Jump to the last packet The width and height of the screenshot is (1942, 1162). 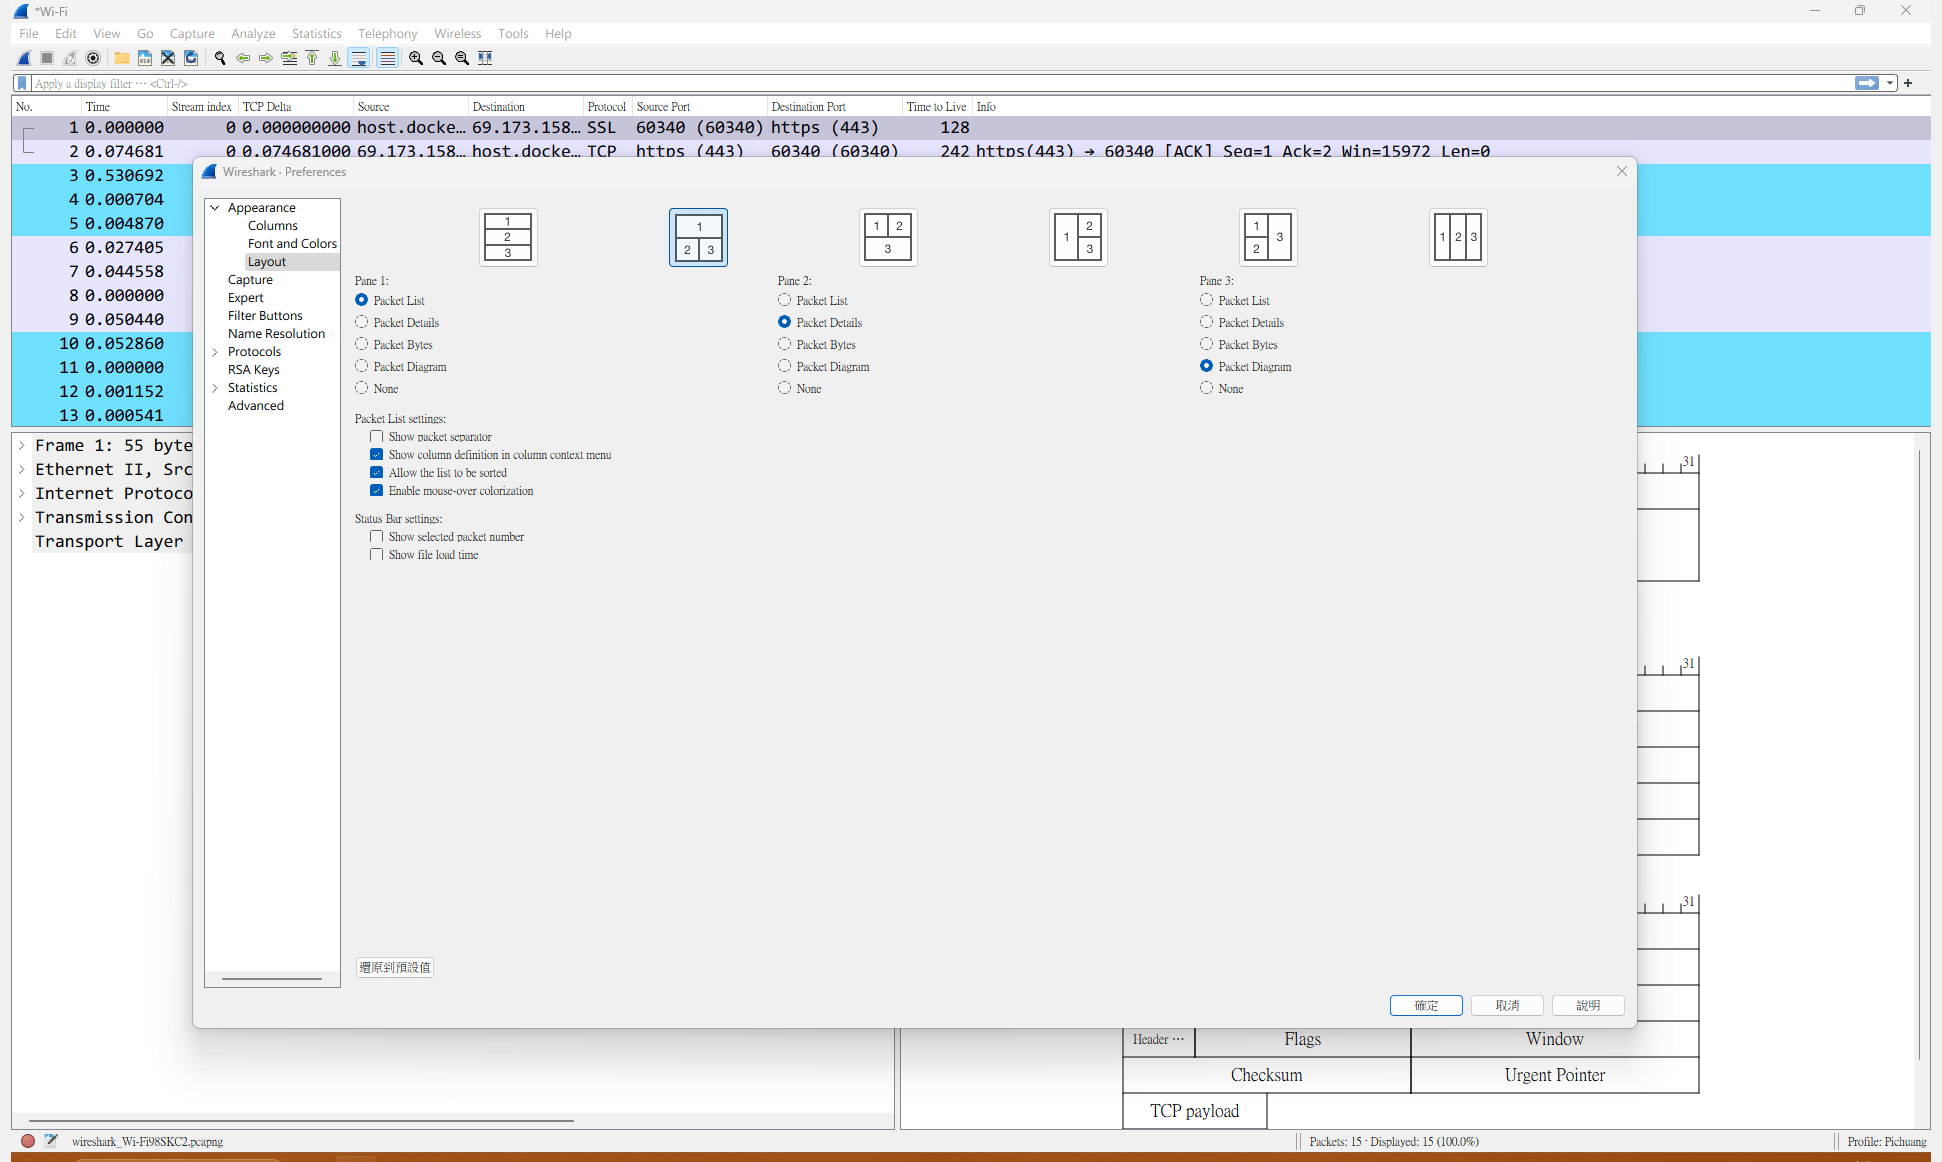pos(335,58)
